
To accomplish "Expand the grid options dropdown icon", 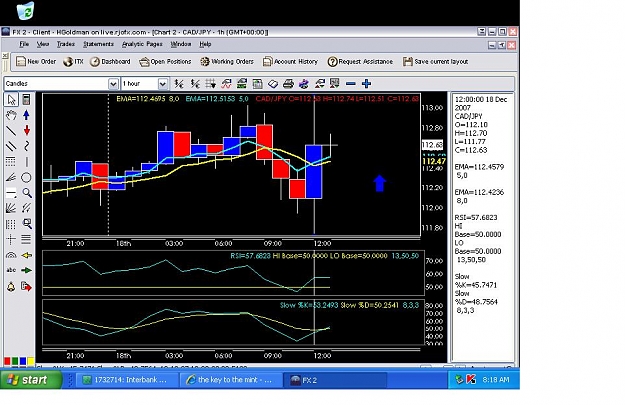I will click(x=211, y=84).
